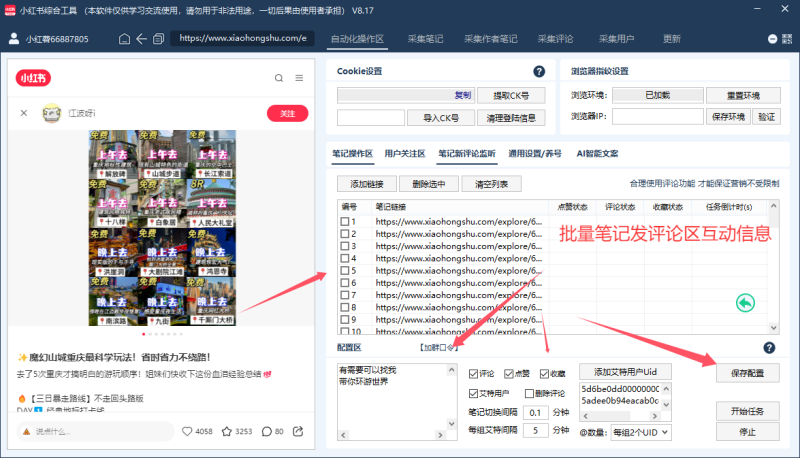Click the 小红书 red logo
The image size is (800, 458).
pos(33,78)
